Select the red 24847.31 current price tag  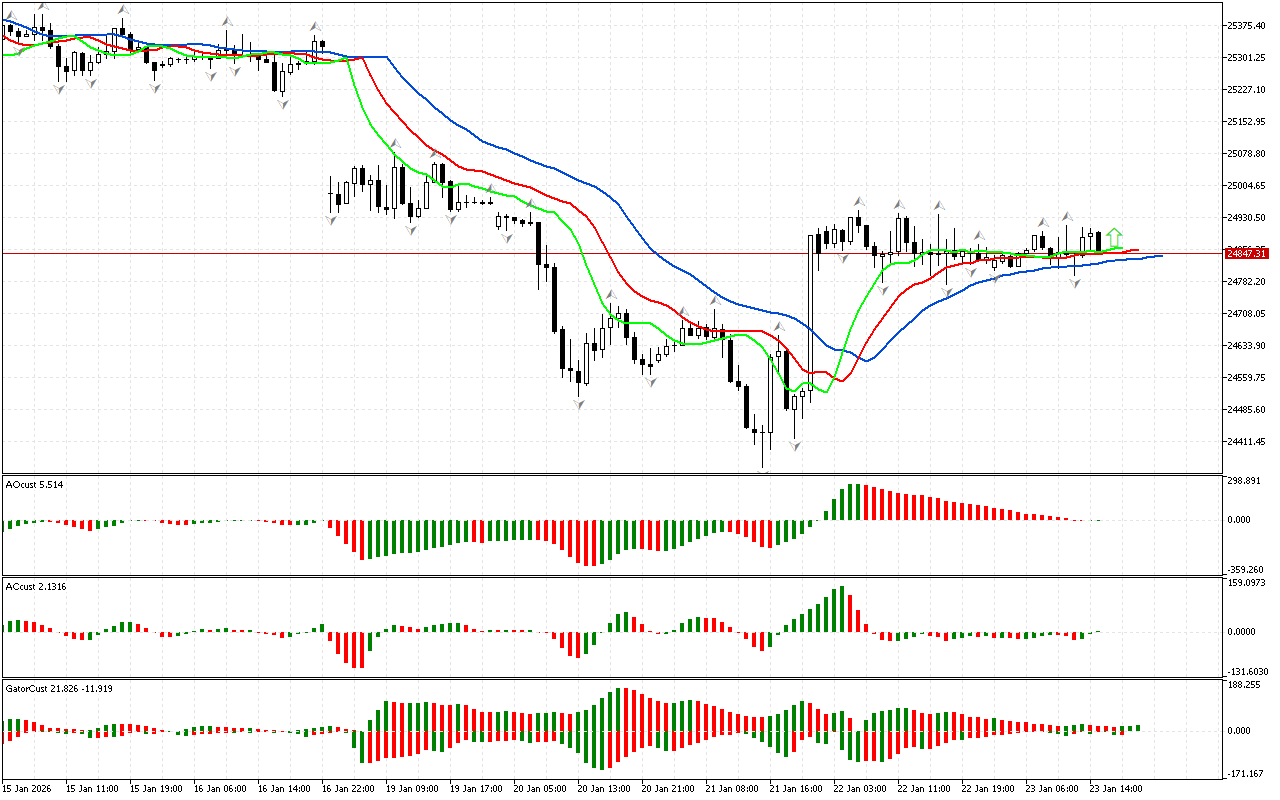1246,254
